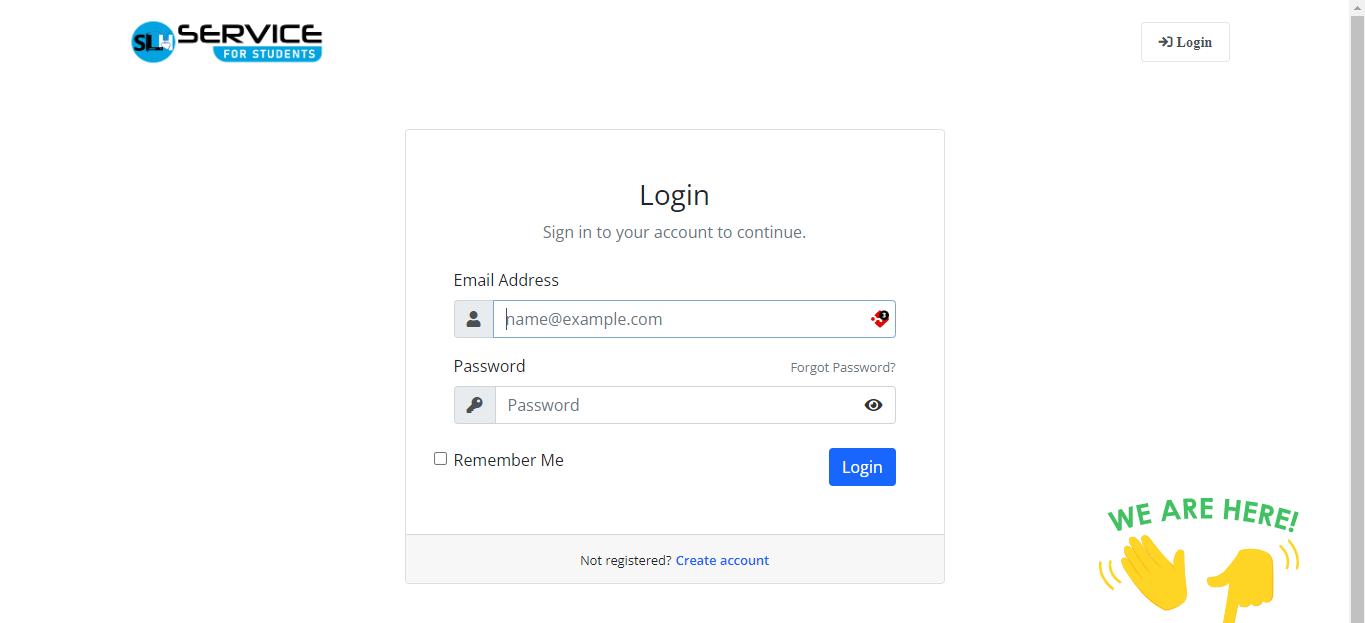
Task: Click the user silhouette icon beside email field
Action: tap(474, 319)
